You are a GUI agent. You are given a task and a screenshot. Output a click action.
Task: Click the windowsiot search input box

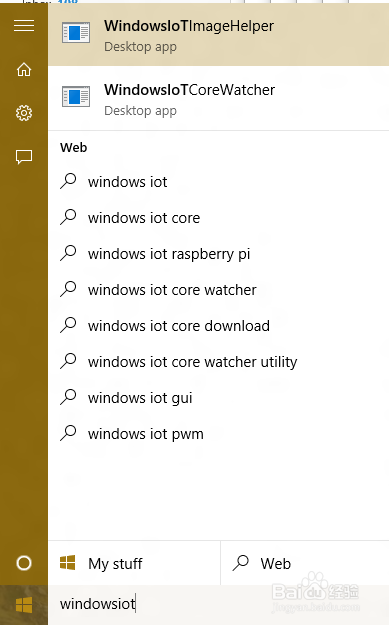click(218, 604)
